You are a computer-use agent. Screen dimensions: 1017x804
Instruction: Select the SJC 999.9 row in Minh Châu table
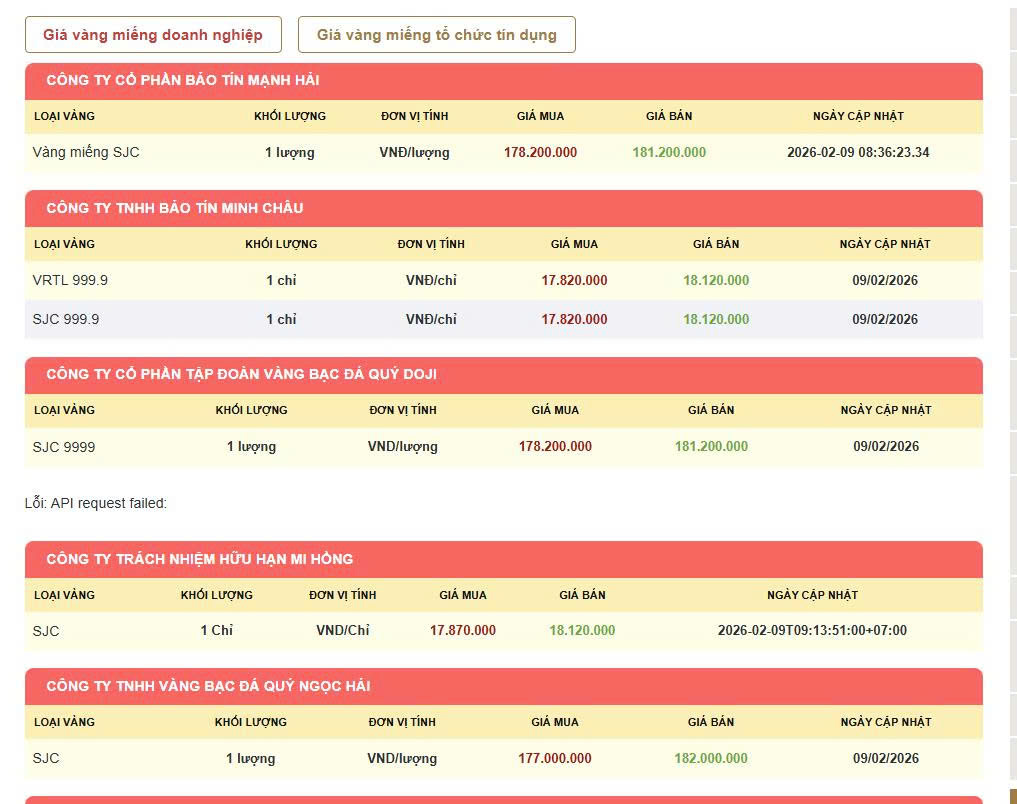point(66,319)
